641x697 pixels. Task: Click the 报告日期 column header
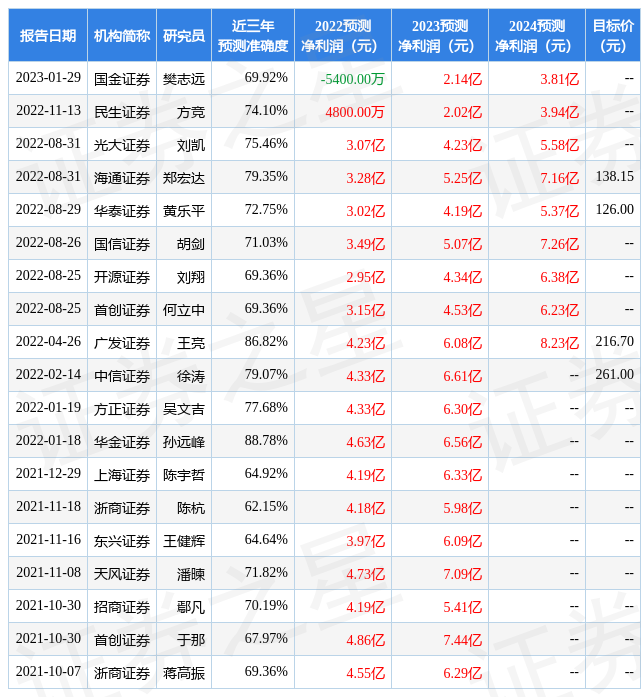[48, 35]
